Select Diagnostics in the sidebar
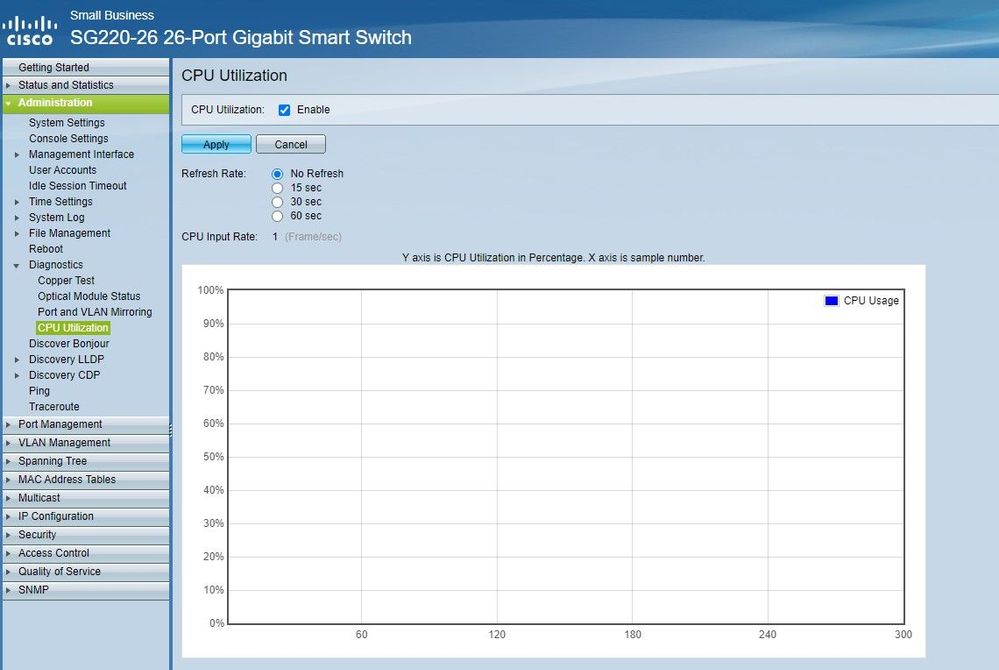The height and width of the screenshot is (670, 999). pyautogui.click(x=55, y=265)
